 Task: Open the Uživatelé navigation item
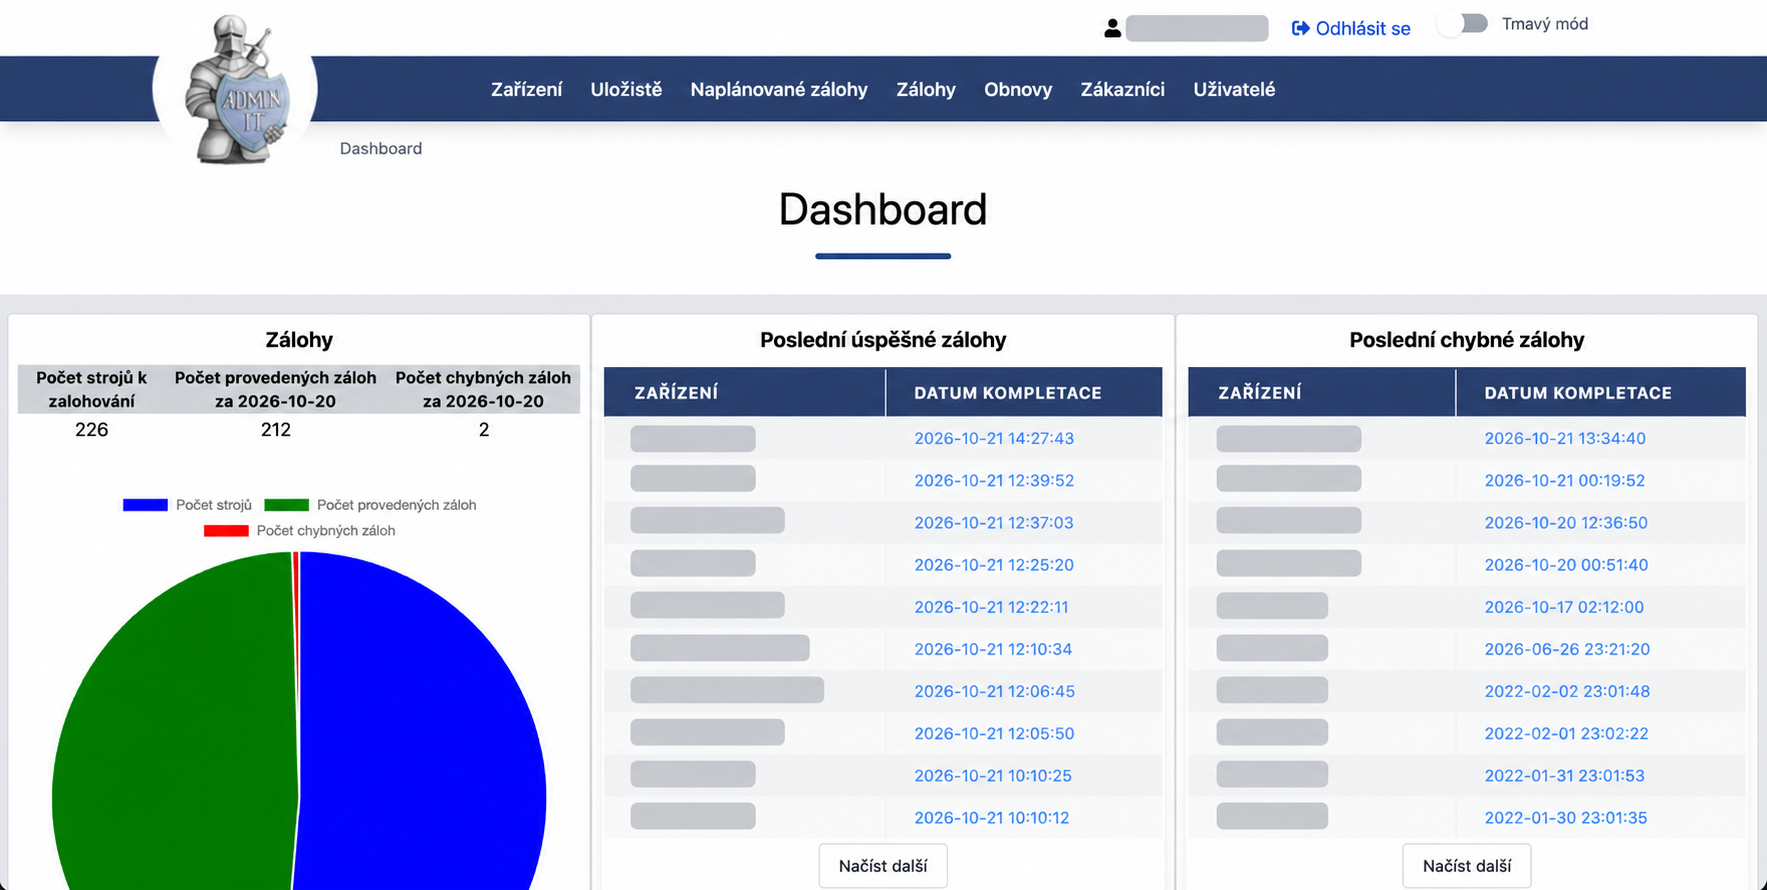1234,89
